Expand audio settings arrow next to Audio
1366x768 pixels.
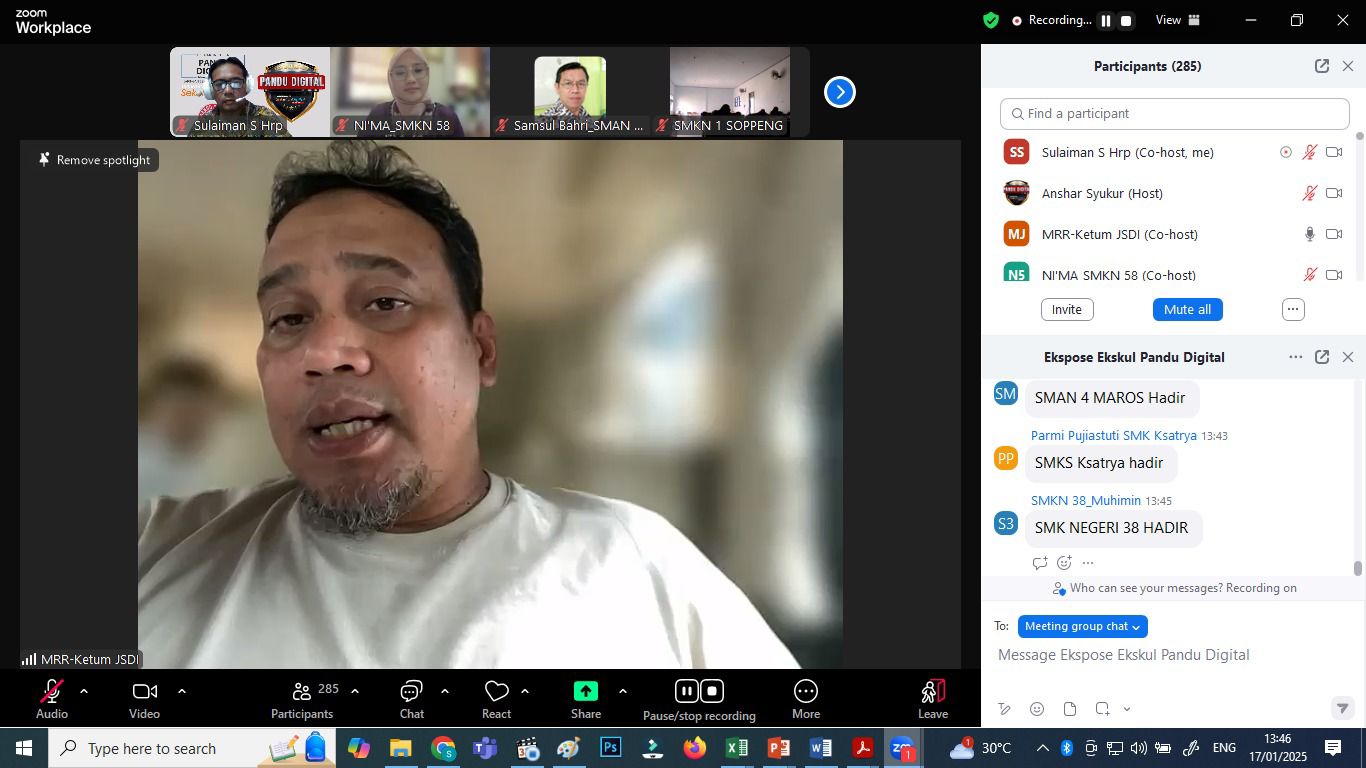(x=84, y=691)
